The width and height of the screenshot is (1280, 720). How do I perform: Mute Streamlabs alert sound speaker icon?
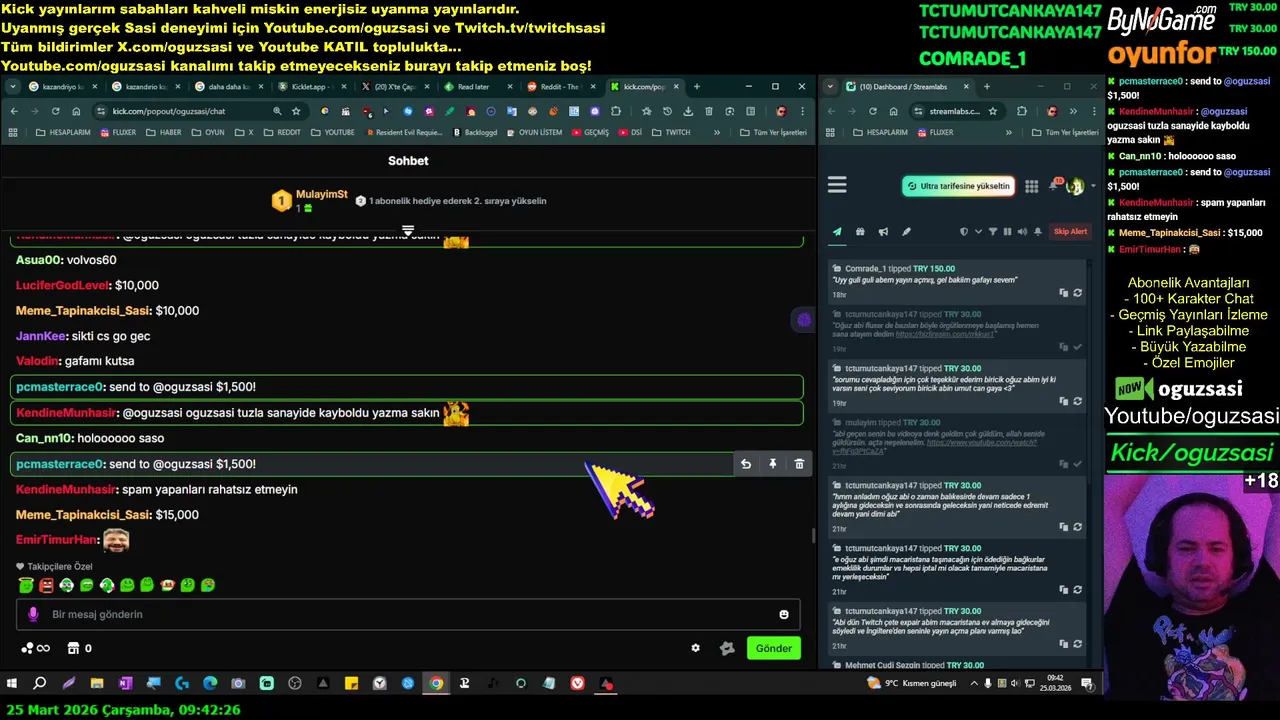click(1022, 232)
